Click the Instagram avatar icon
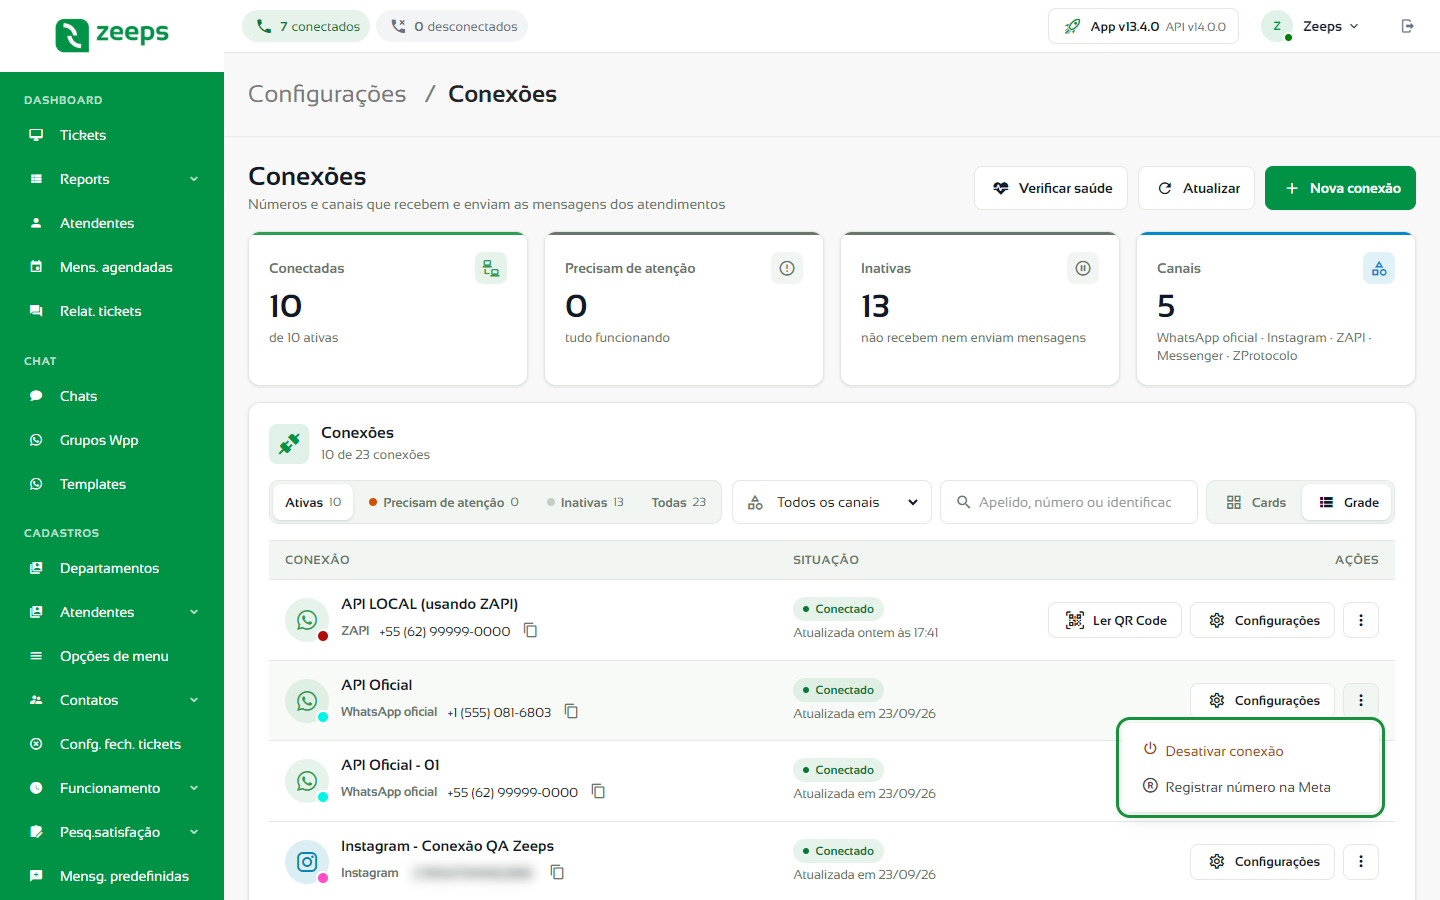The image size is (1440, 900). tap(307, 861)
